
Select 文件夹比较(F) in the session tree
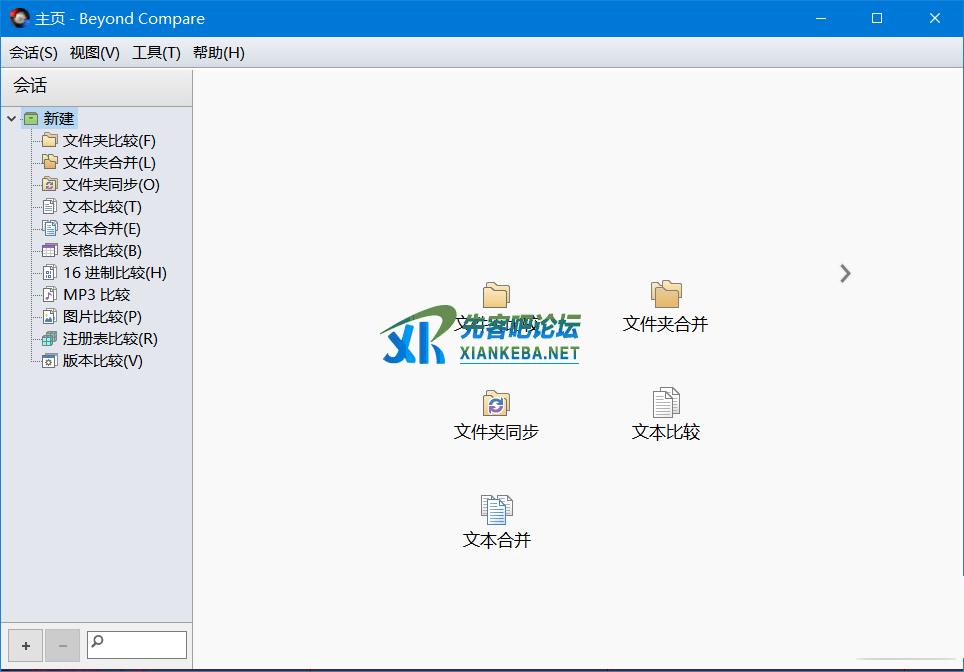pyautogui.click(x=108, y=141)
